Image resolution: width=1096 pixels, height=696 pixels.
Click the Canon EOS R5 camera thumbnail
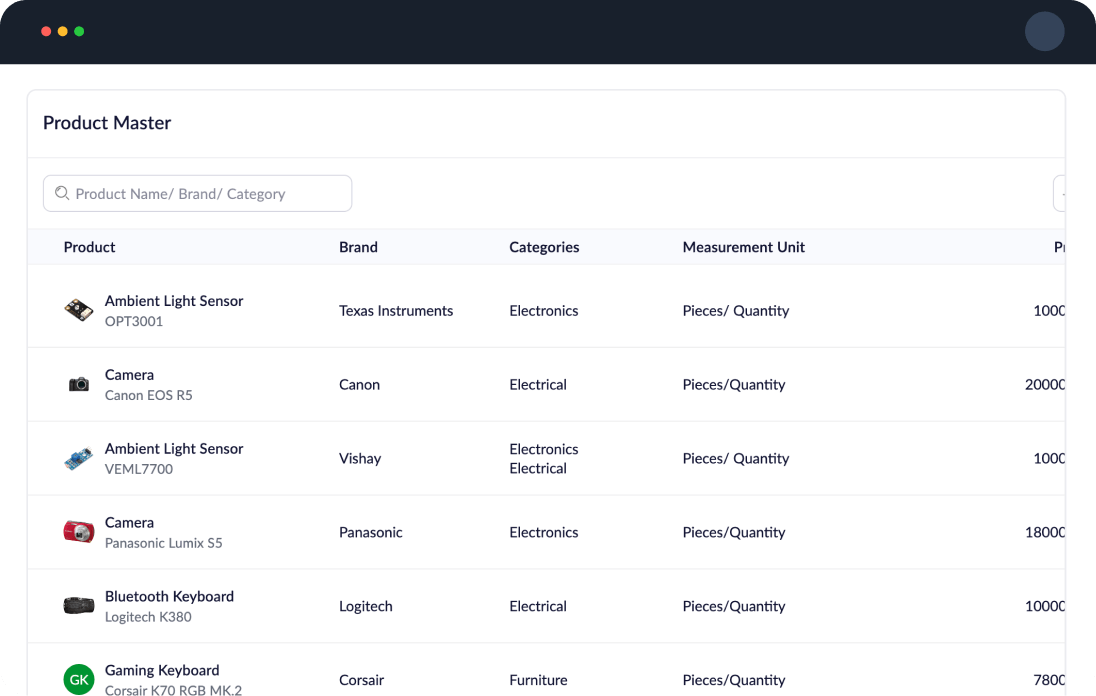pos(79,384)
